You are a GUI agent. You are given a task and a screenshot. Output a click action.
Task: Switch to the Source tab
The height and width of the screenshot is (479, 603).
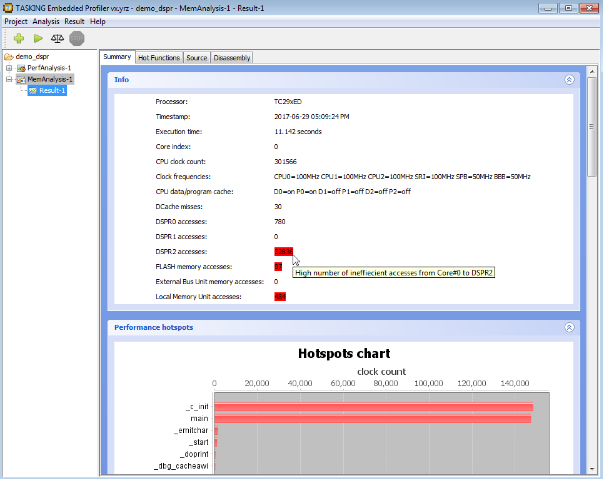pyautogui.click(x=197, y=58)
